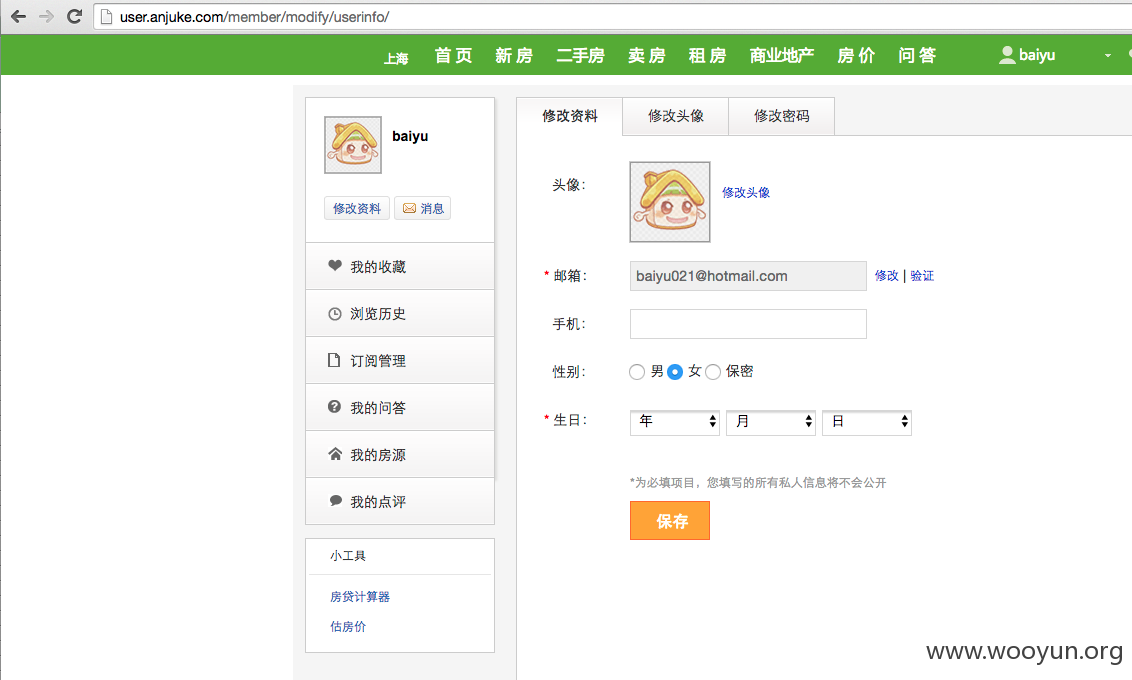
Task: Click the house icon beside 我的房源
Action: point(335,454)
